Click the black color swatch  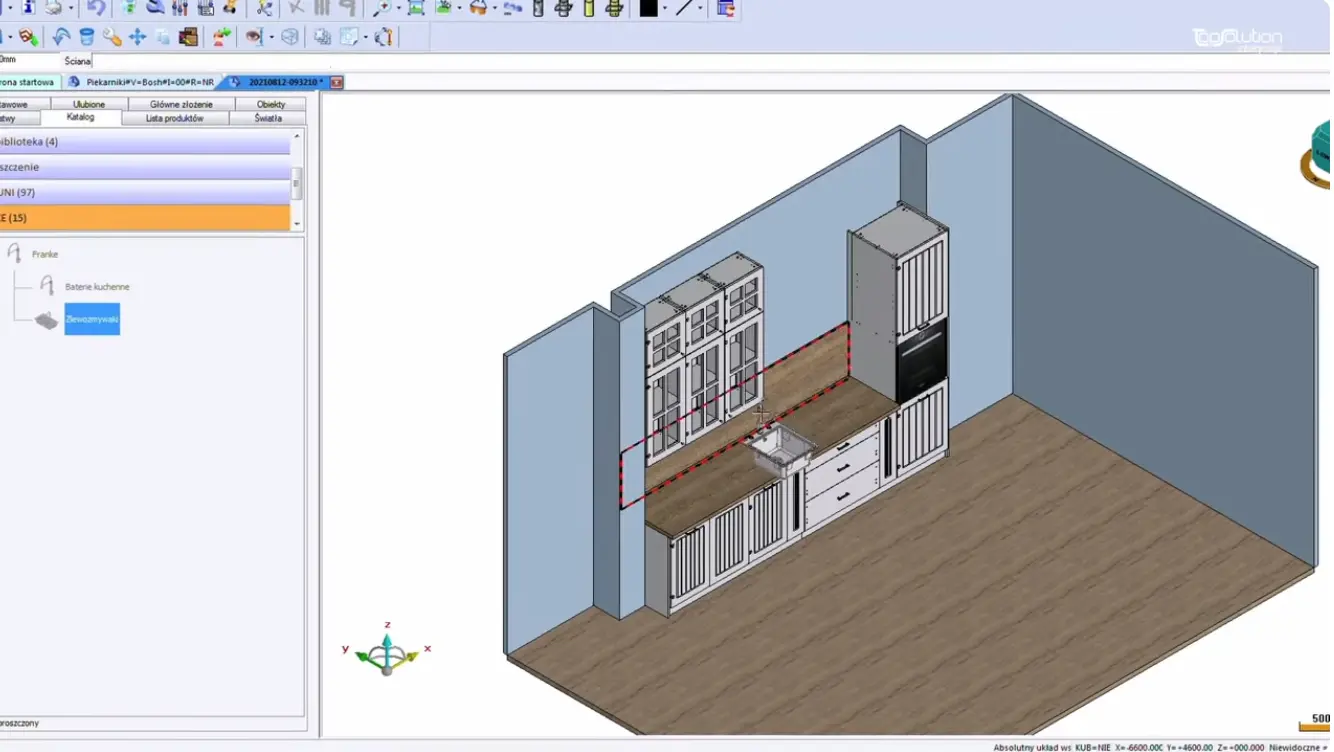tap(648, 8)
